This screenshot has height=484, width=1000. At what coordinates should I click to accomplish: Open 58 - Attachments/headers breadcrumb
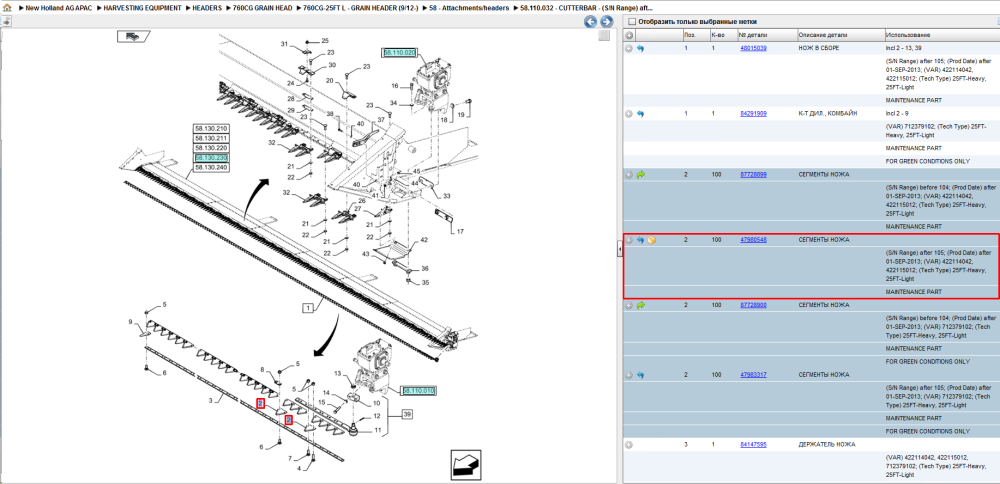click(469, 8)
